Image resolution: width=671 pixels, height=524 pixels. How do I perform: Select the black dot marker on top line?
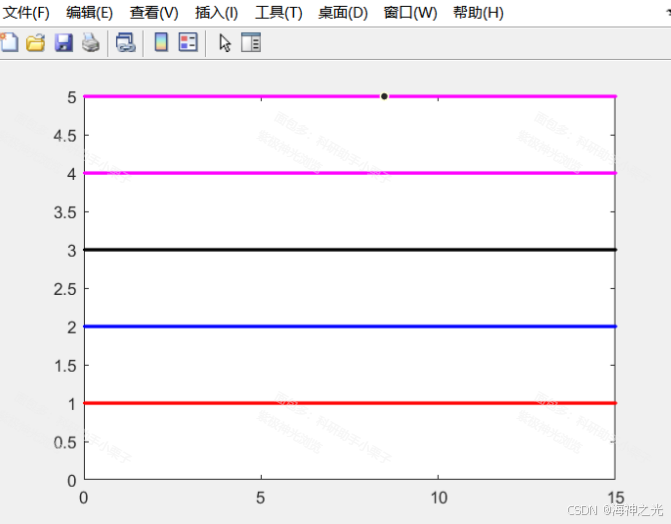384,96
